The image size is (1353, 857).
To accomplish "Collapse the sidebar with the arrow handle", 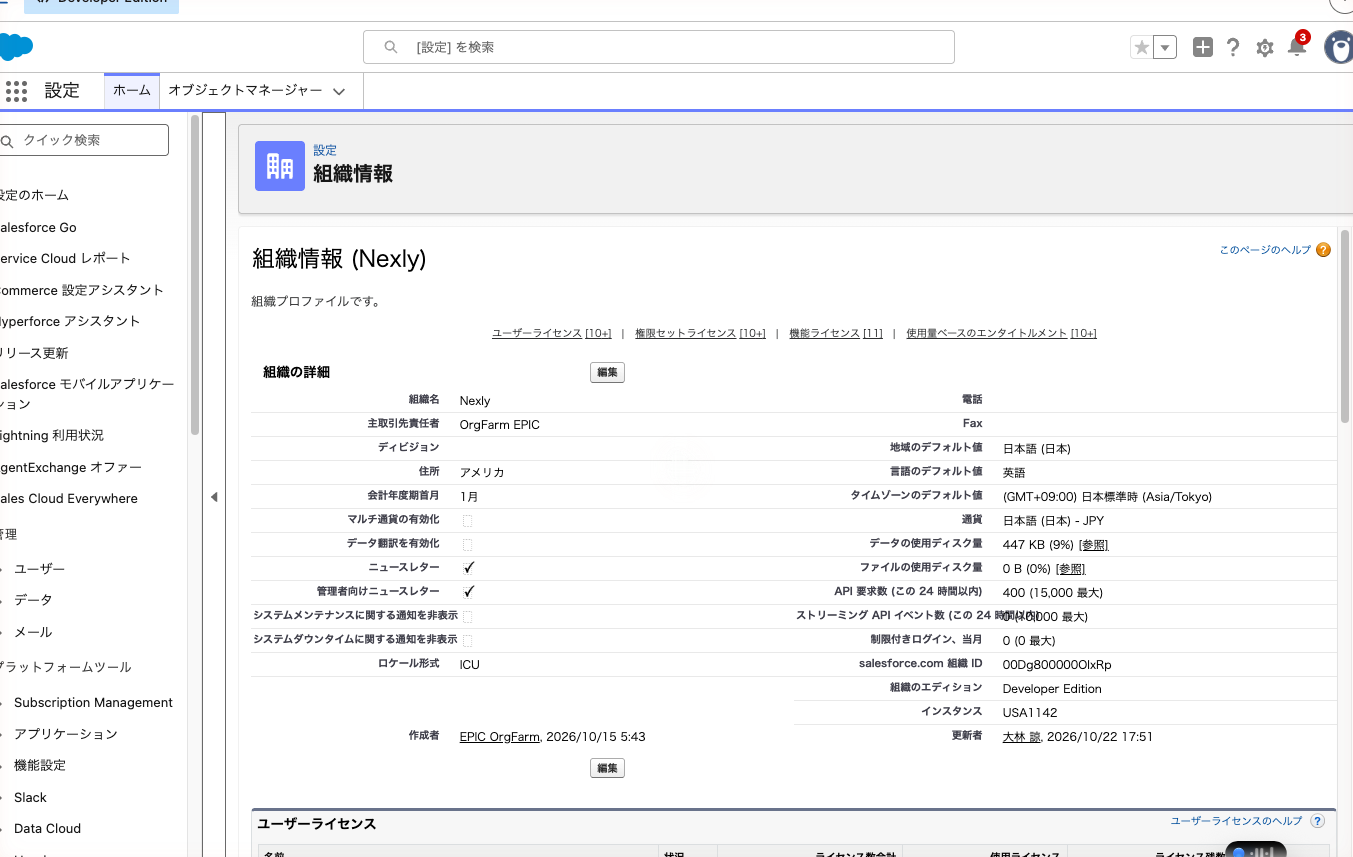I will coord(214,497).
